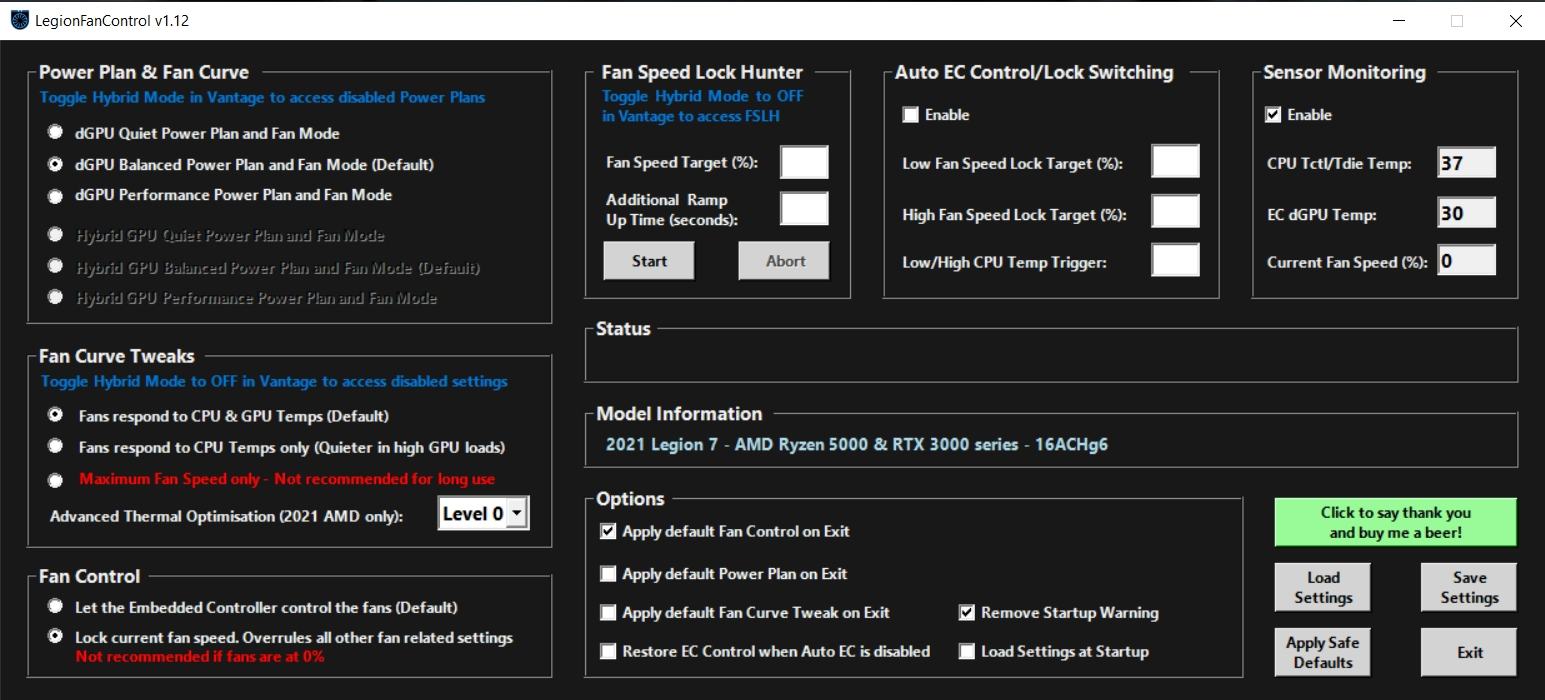The width and height of the screenshot is (1545, 700).
Task: Click Apply Safe Defaults button
Action: 1322,652
